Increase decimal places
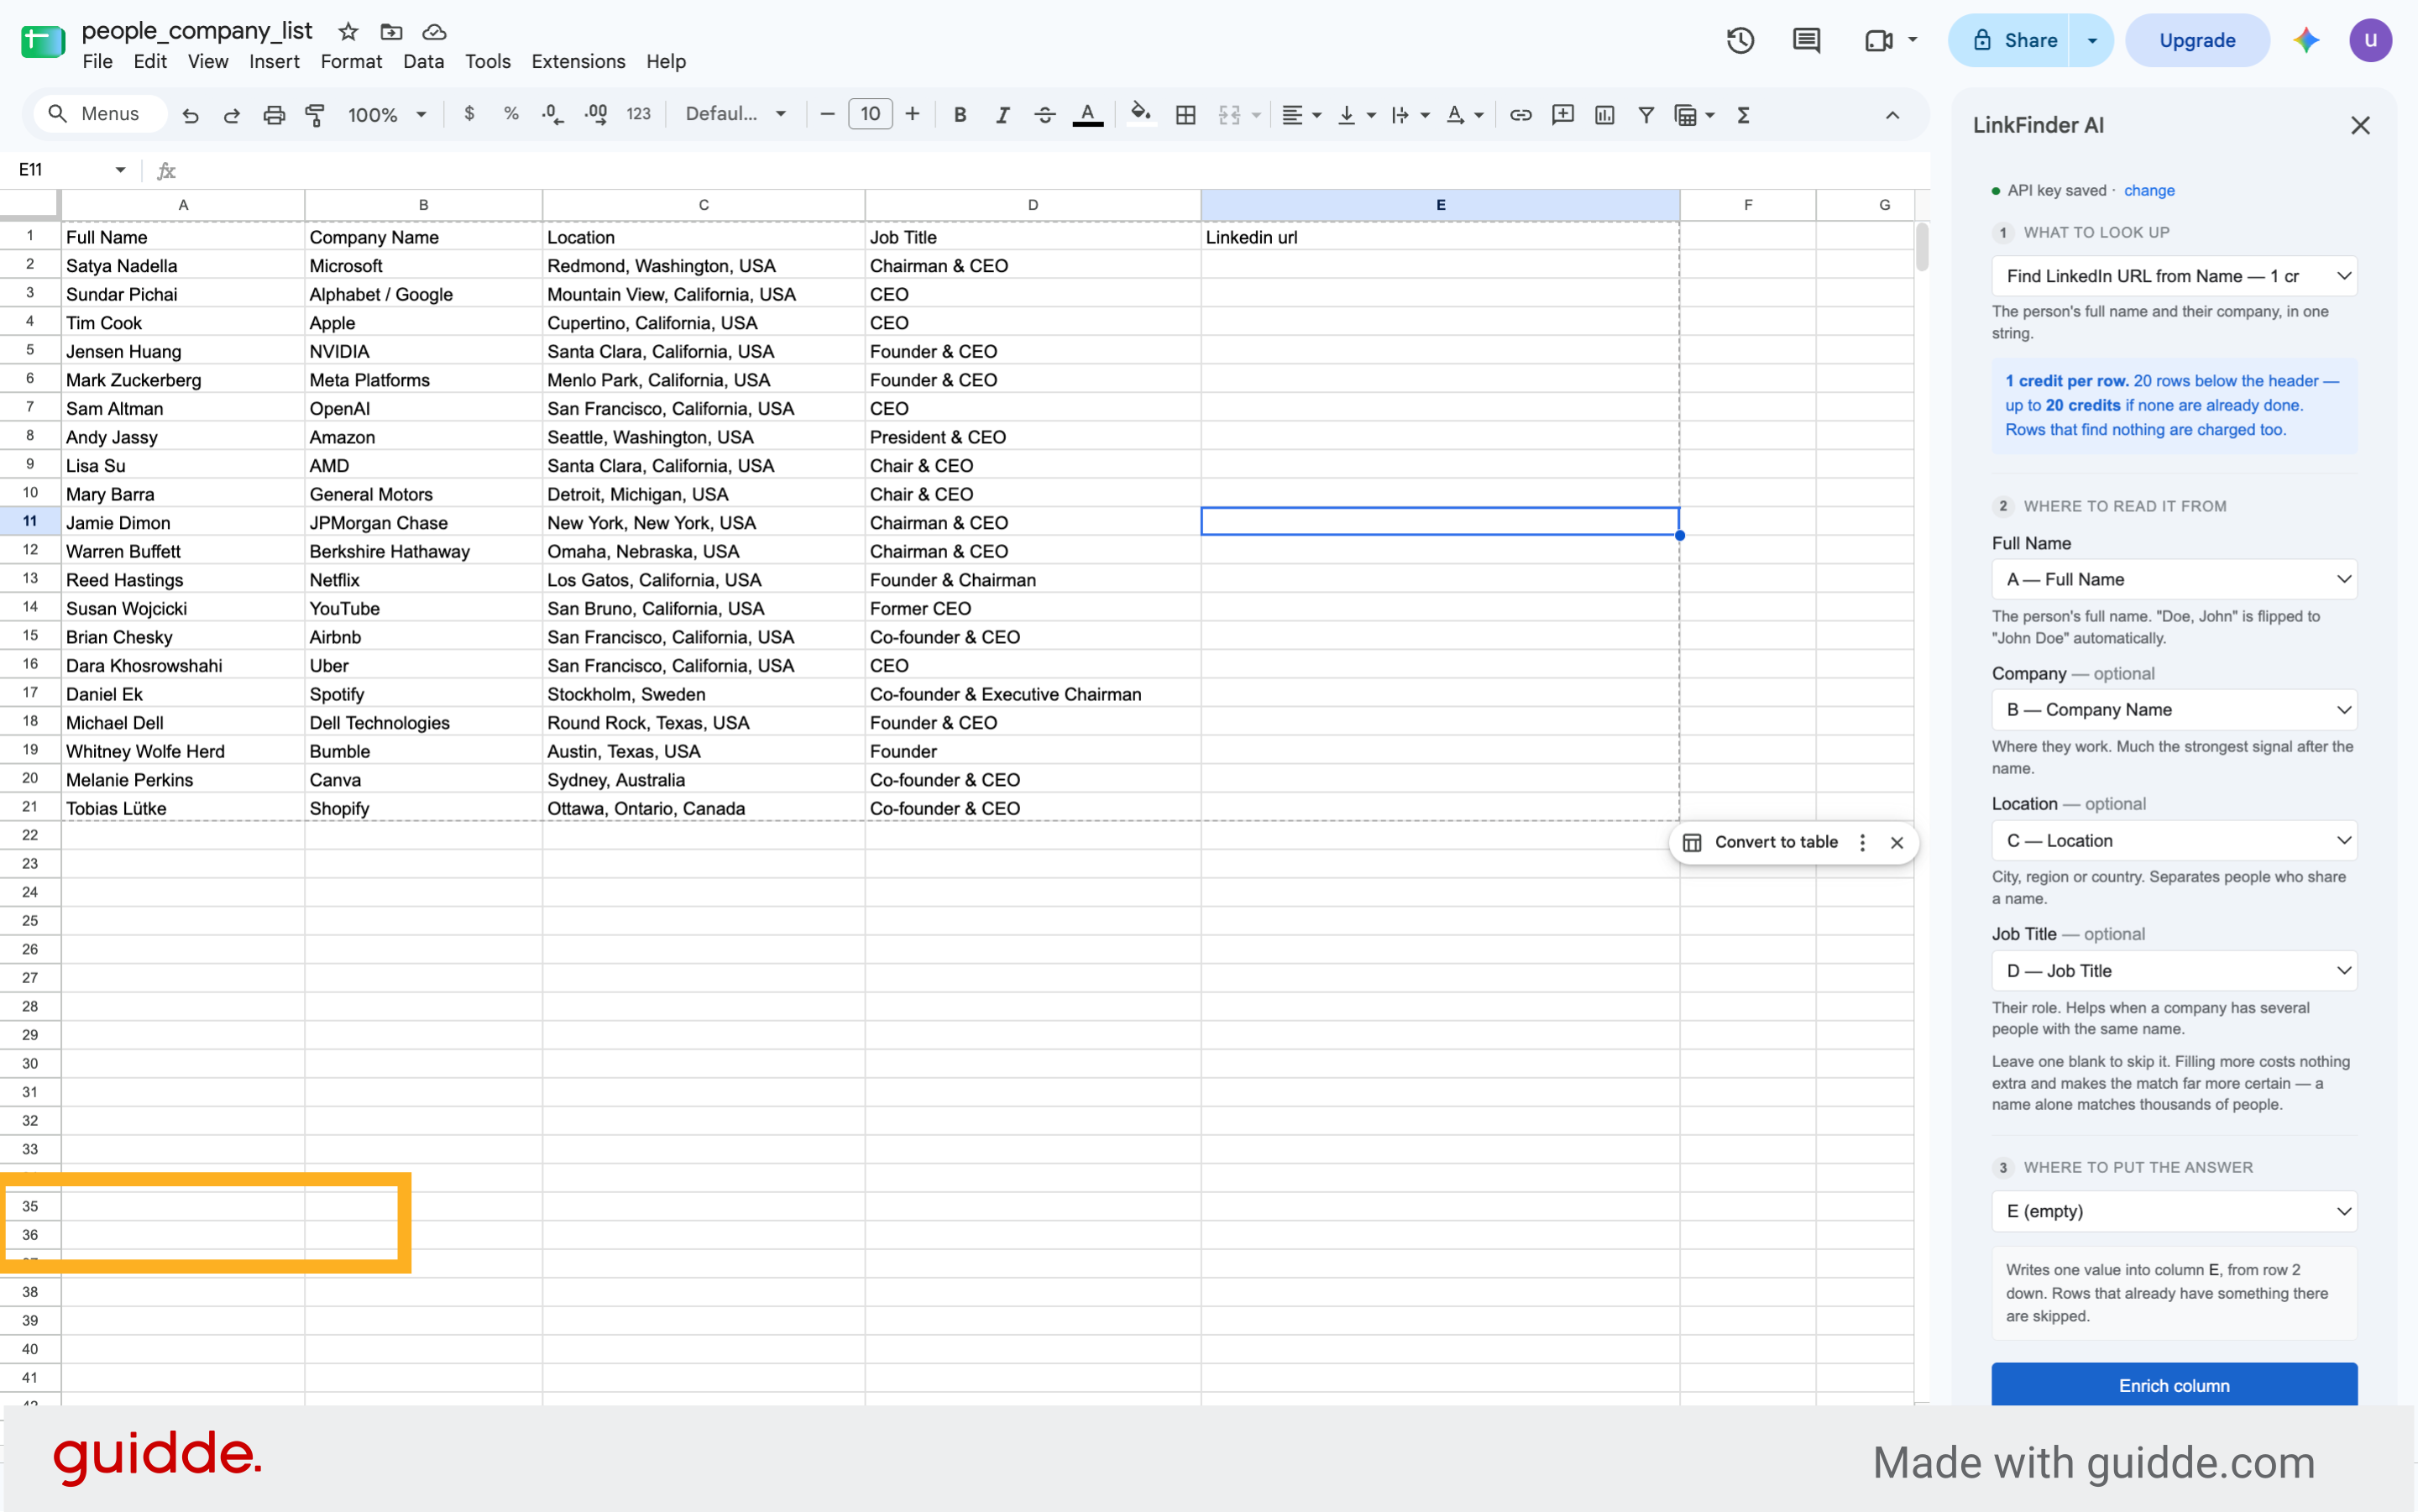 tap(596, 114)
